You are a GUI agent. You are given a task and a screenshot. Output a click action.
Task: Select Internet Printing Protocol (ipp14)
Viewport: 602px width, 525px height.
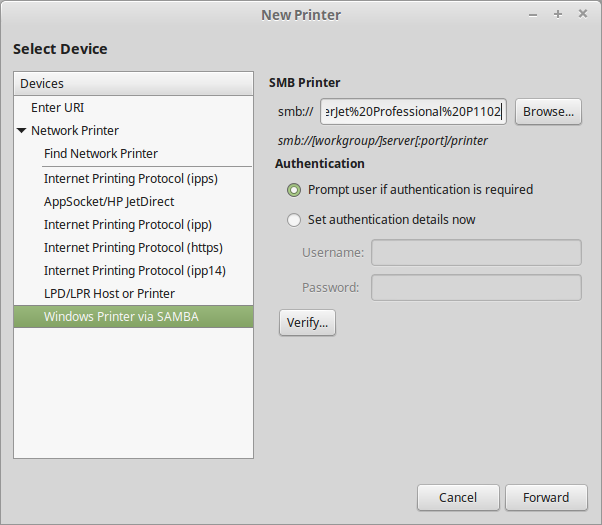[132, 270]
